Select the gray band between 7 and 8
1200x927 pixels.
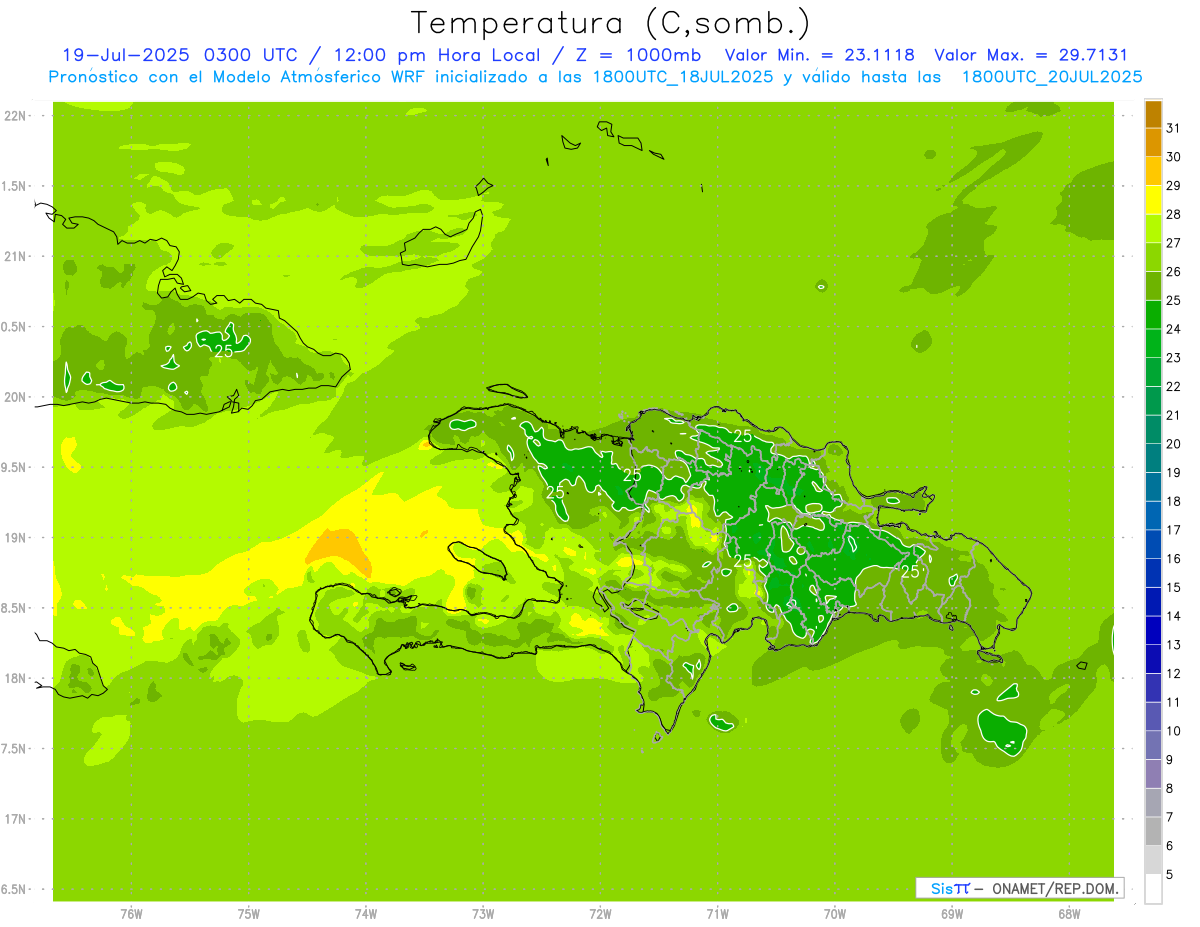1153,803
